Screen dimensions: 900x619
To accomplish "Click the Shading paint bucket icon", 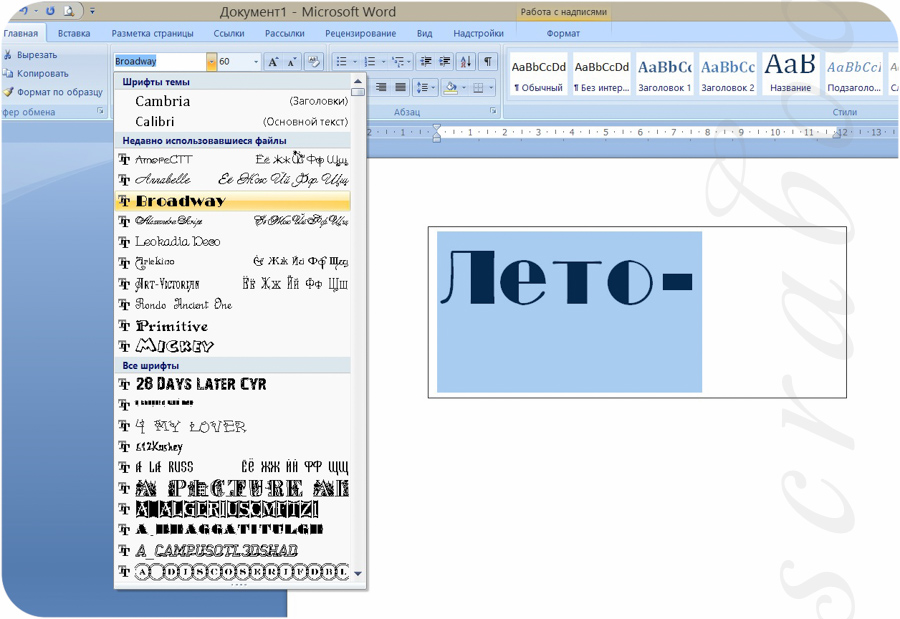I will coord(451,87).
